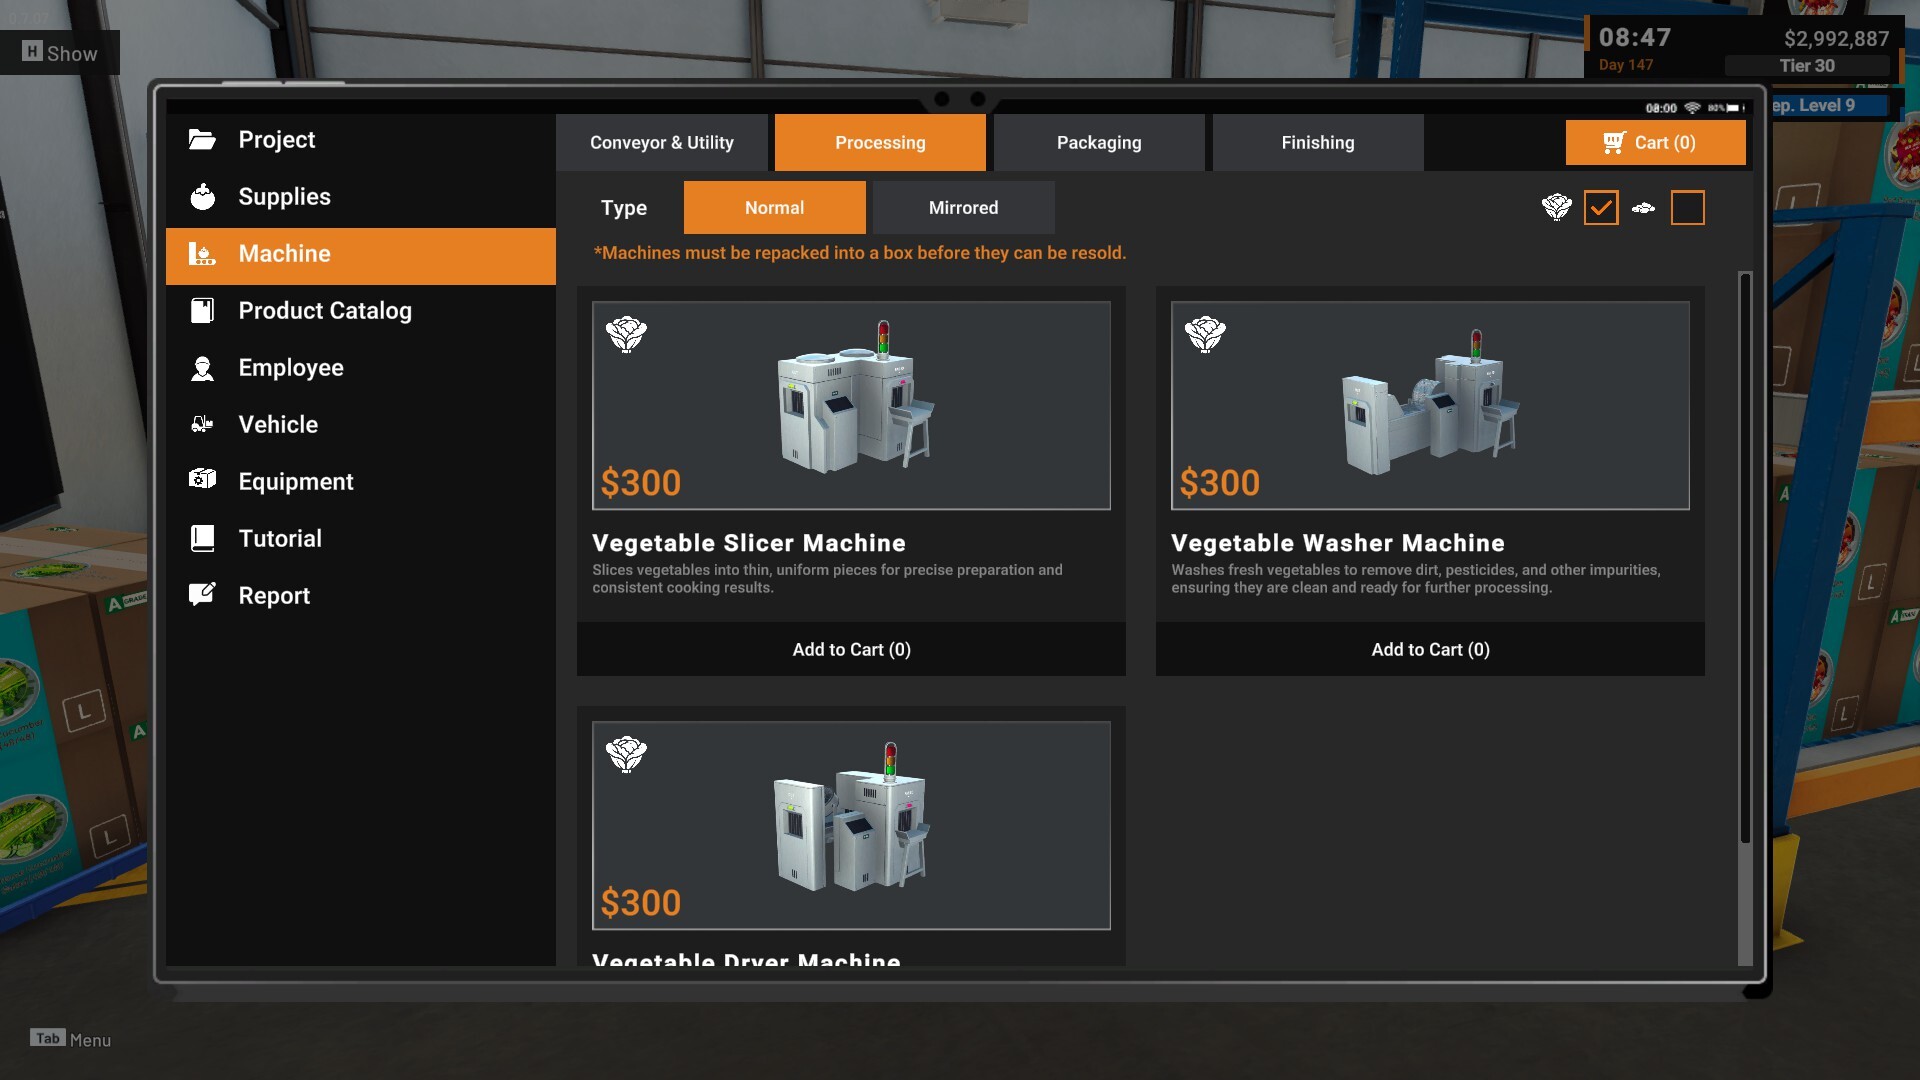The height and width of the screenshot is (1080, 1920).
Task: Click the Report pencil icon
Action: click(x=202, y=595)
